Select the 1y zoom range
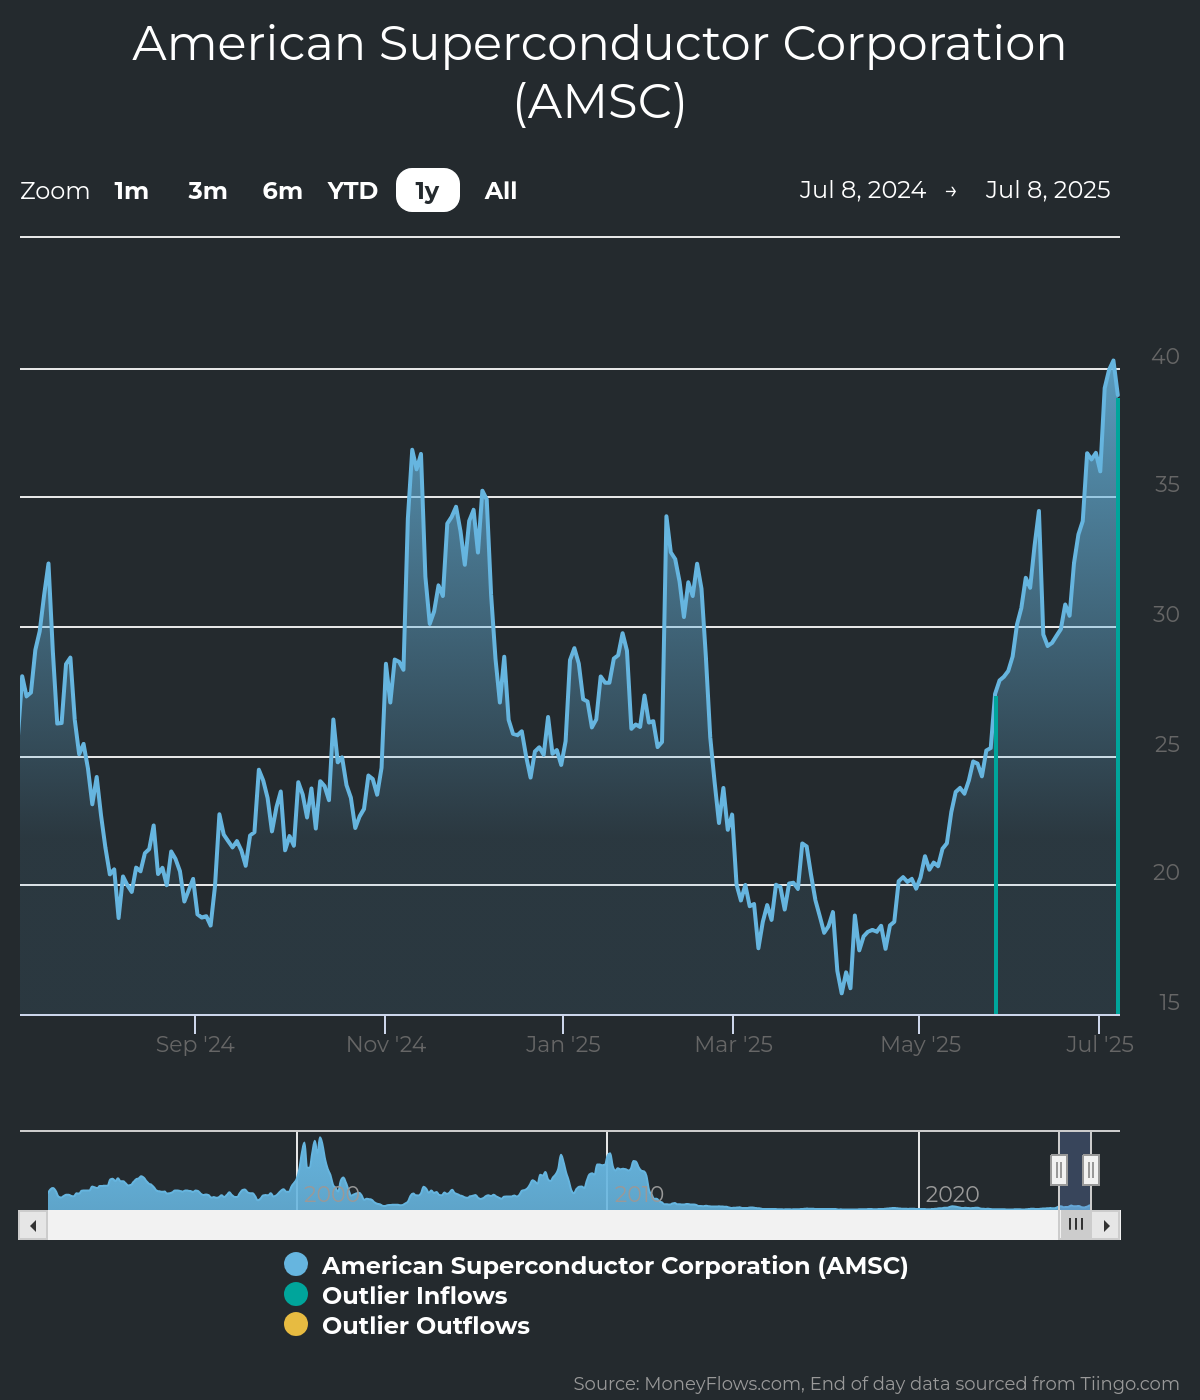This screenshot has width=1200, height=1400. click(428, 191)
